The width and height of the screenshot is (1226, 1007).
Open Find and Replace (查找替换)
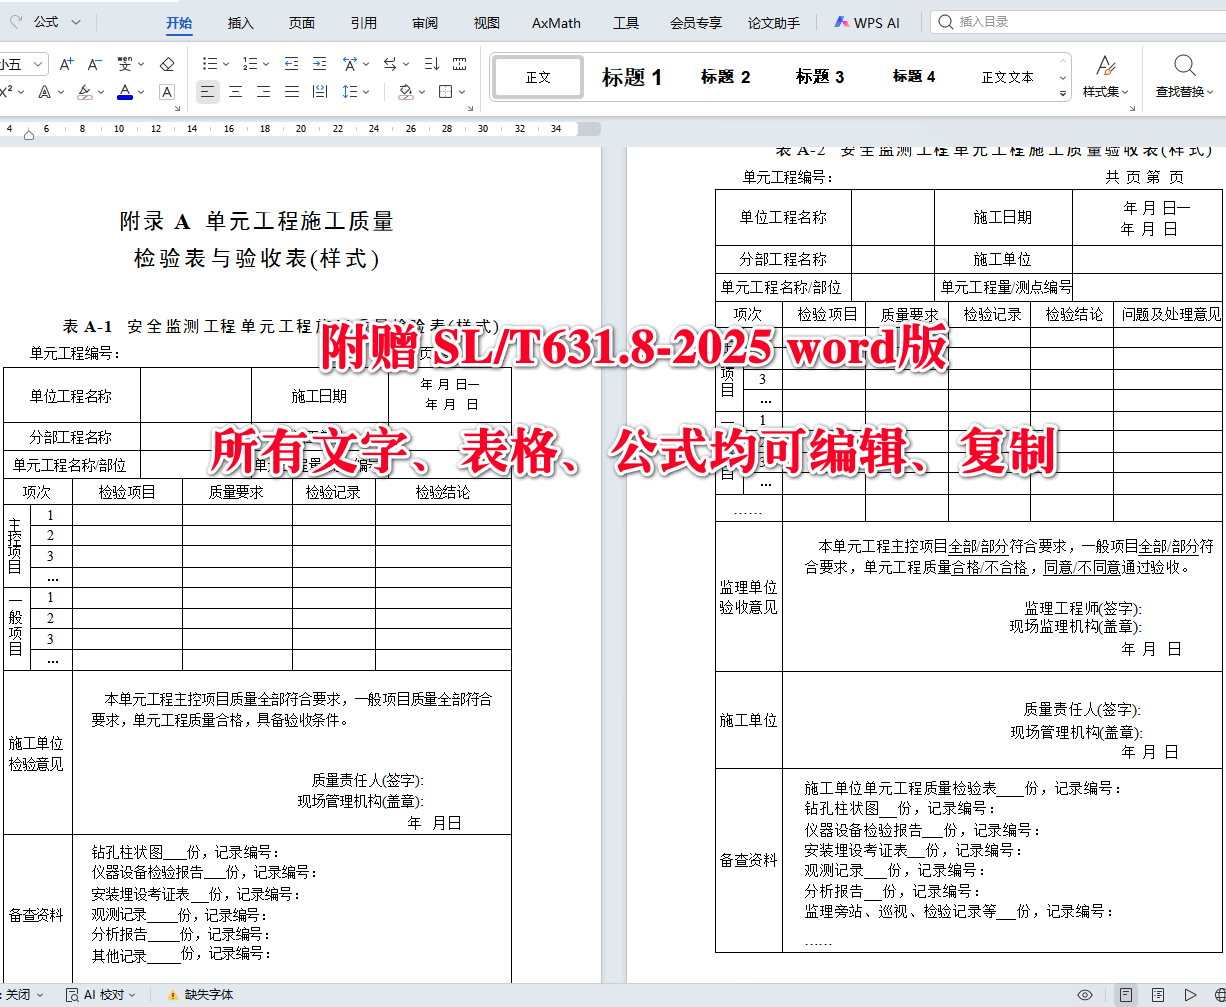pos(1185,76)
